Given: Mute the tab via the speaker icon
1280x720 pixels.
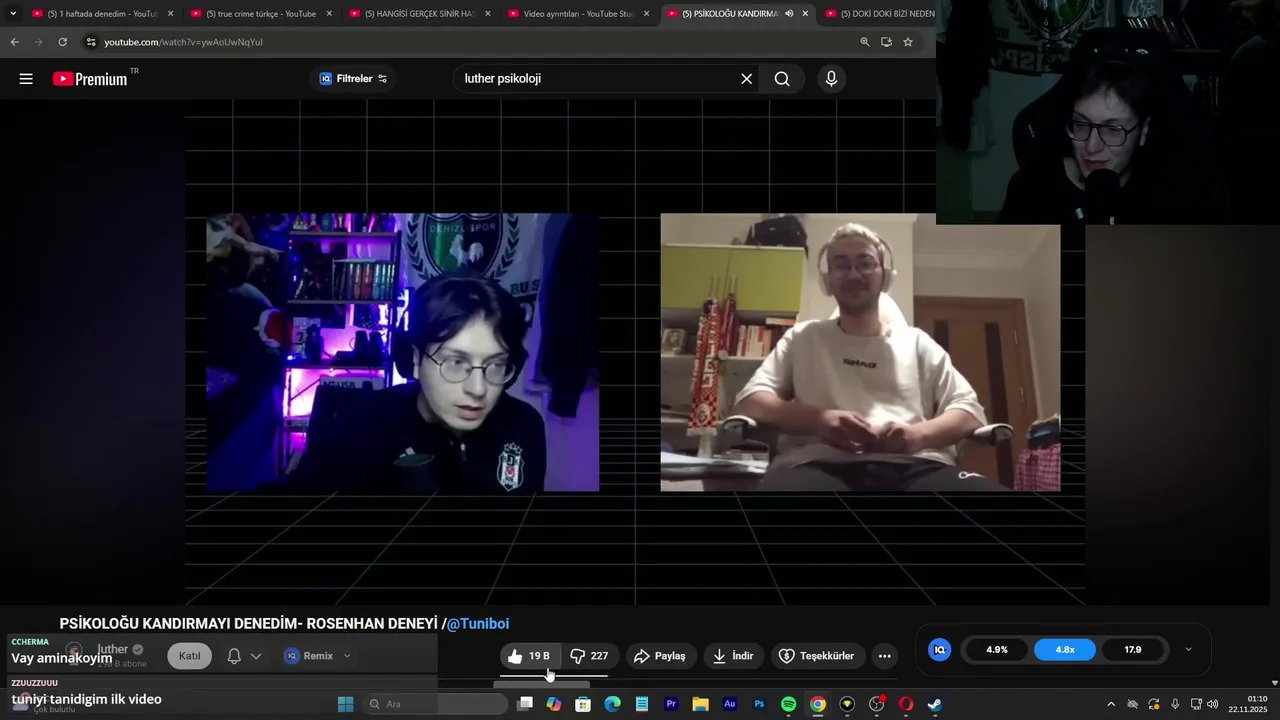Looking at the screenshot, I should click(789, 14).
